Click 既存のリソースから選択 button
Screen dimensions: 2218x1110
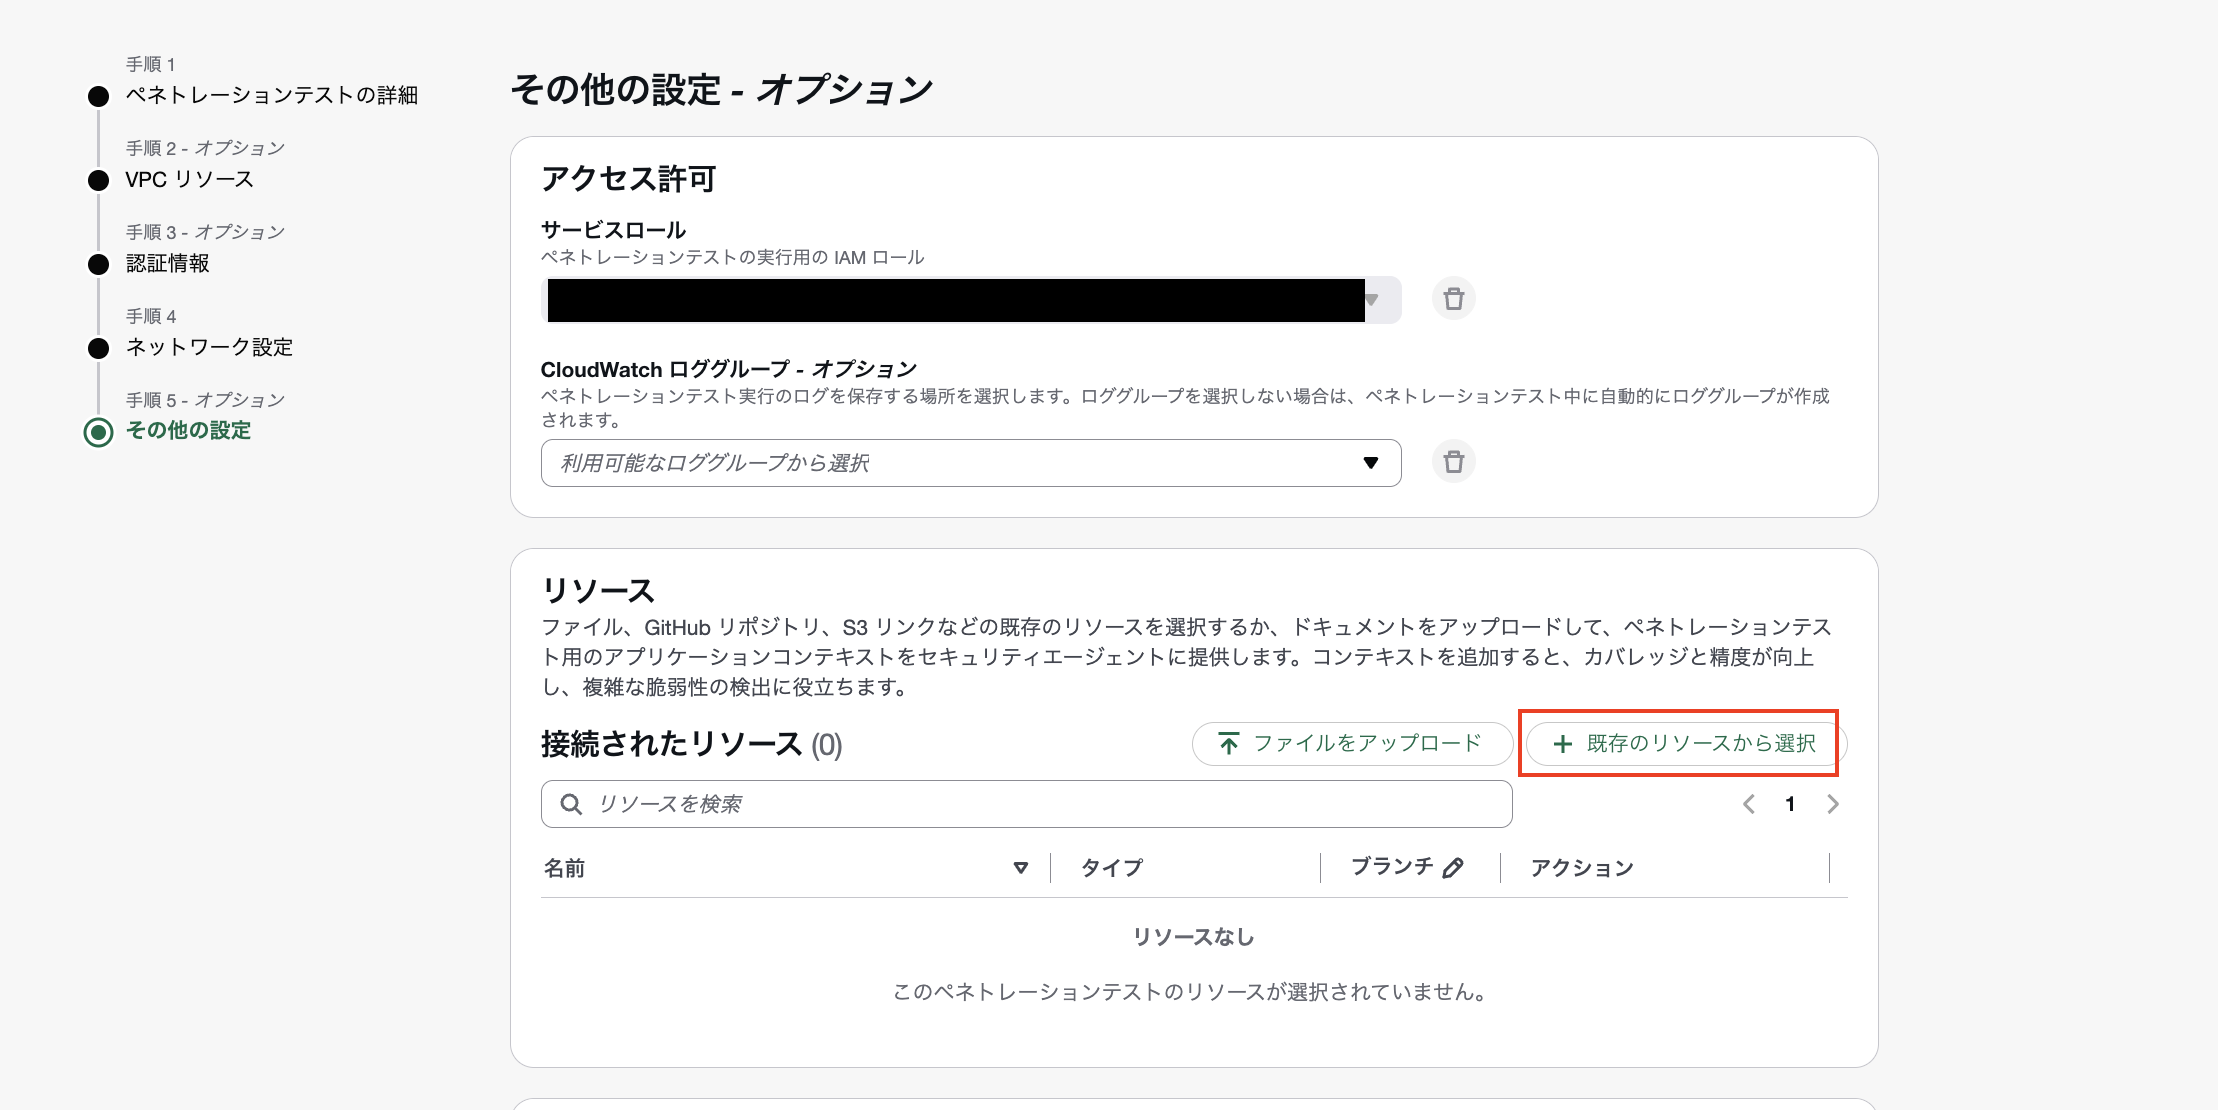[x=1685, y=743]
